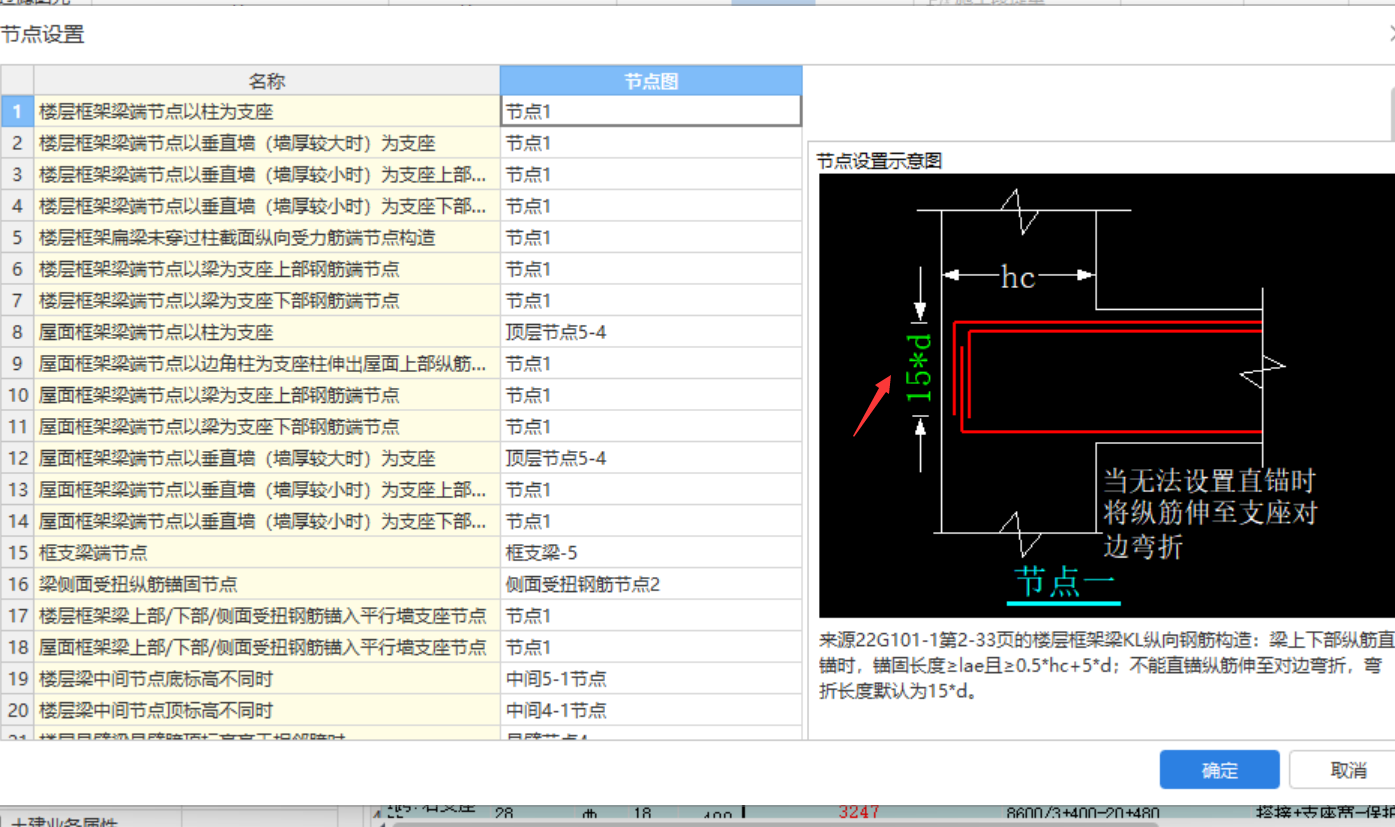Click row number 10 header

coord(17,395)
